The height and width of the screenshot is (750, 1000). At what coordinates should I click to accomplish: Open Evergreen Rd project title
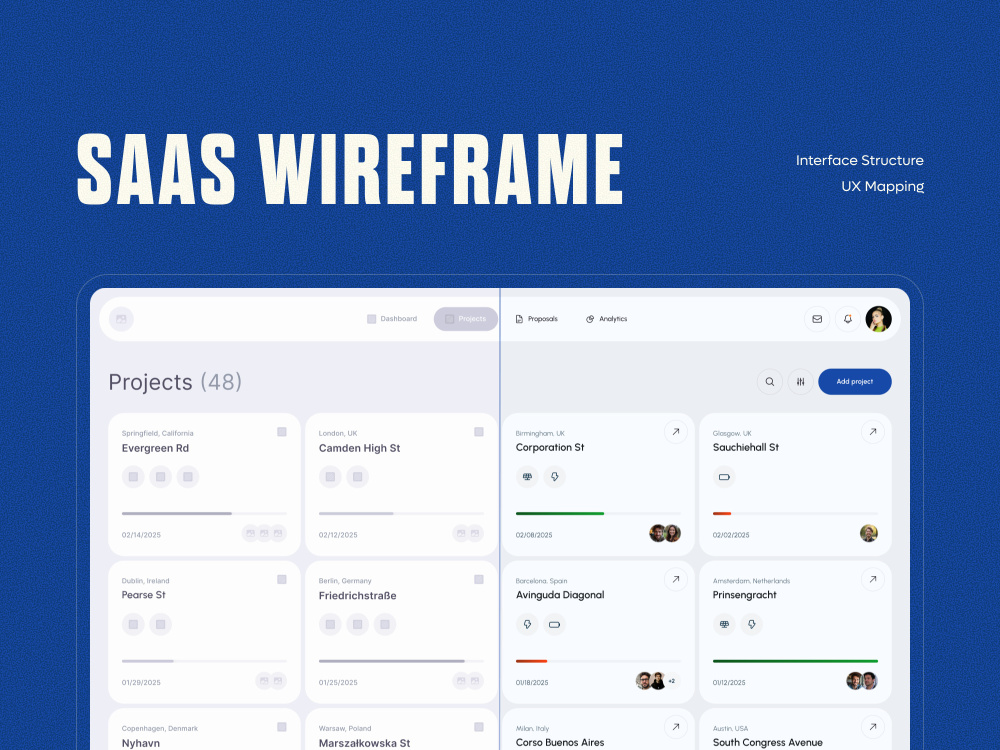click(156, 448)
